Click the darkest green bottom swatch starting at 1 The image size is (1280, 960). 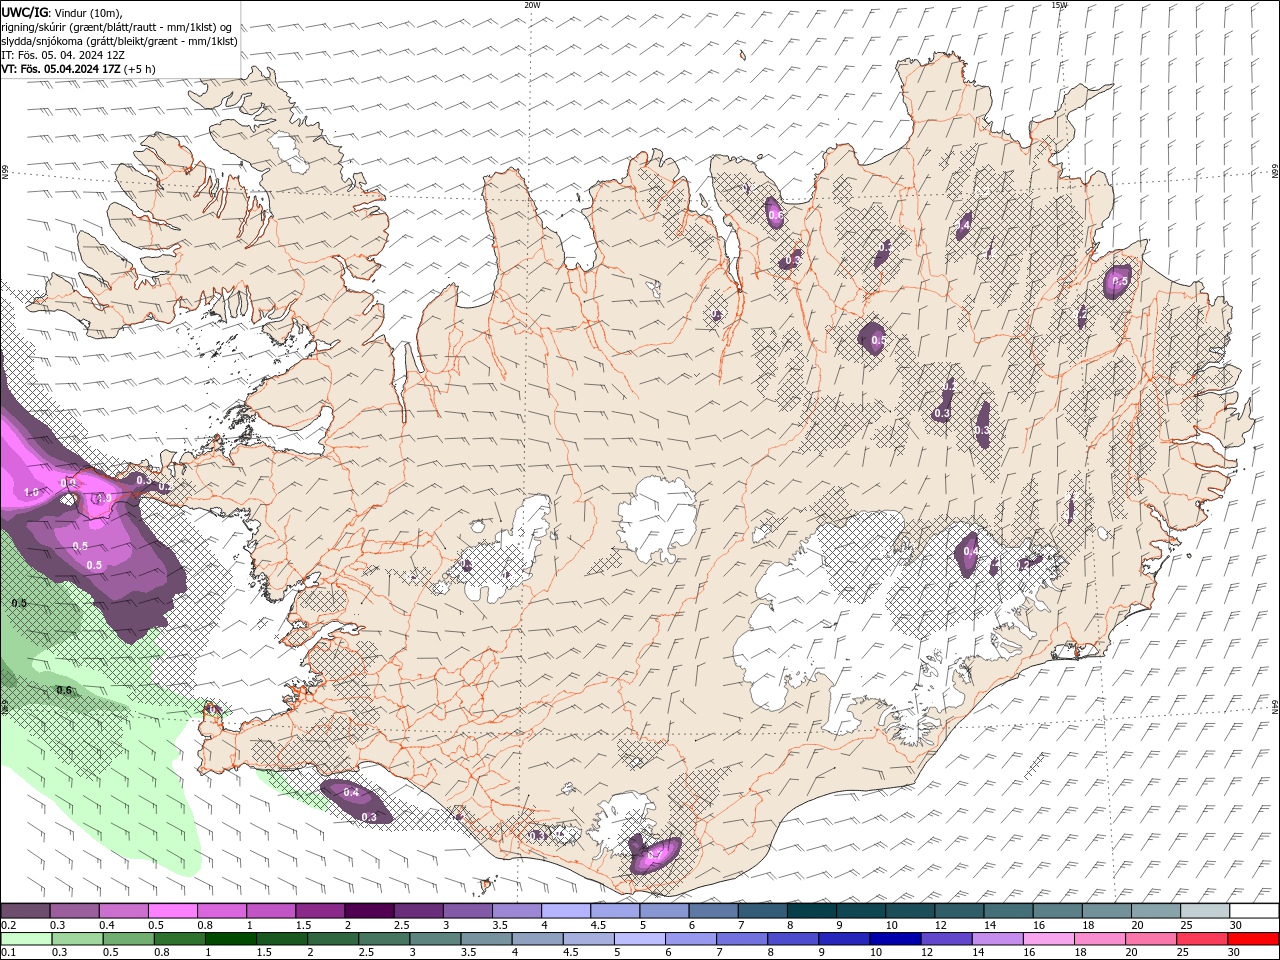(x=231, y=939)
